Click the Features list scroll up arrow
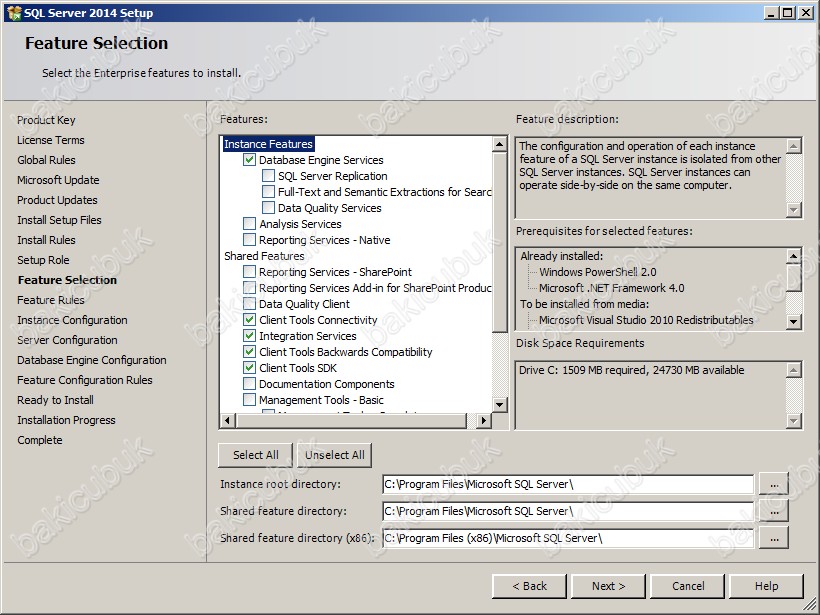 coord(499,144)
